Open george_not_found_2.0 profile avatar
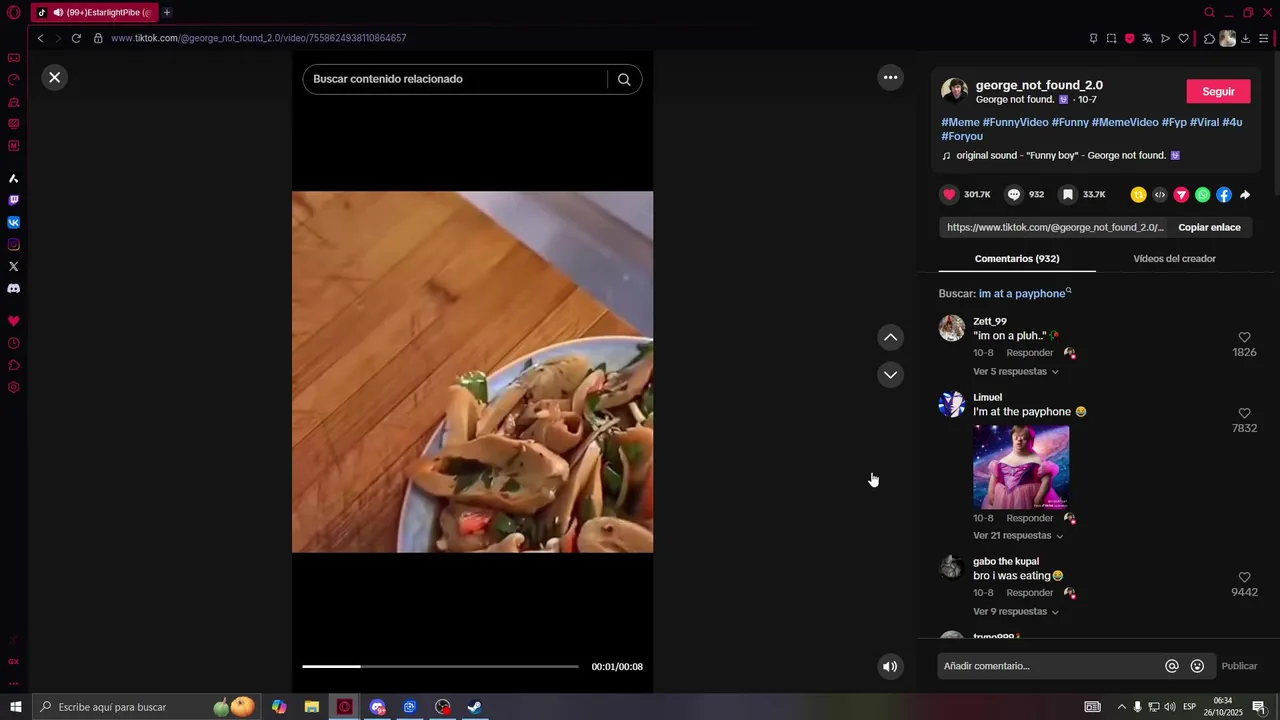Screen dimensions: 1280x720 954,91
